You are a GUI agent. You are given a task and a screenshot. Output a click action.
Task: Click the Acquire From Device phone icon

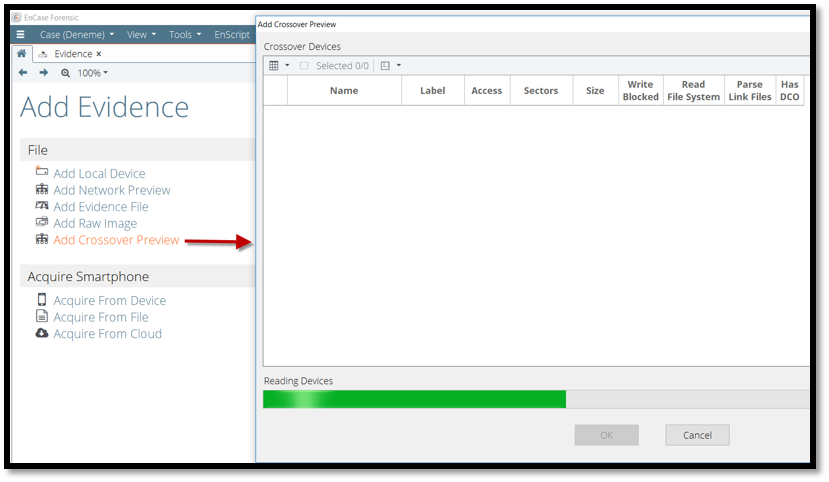[42, 300]
